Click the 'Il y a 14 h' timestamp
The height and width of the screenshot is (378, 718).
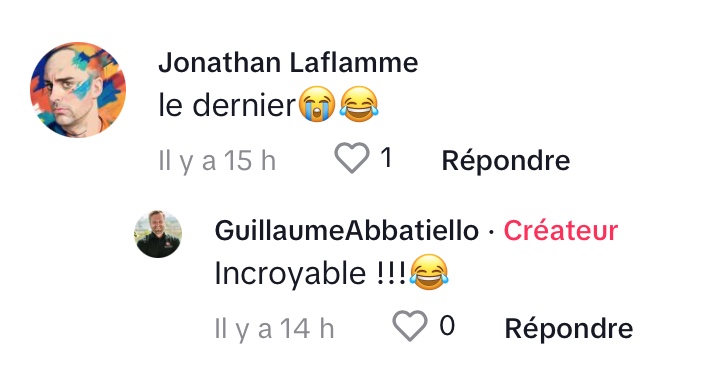[x=274, y=329]
